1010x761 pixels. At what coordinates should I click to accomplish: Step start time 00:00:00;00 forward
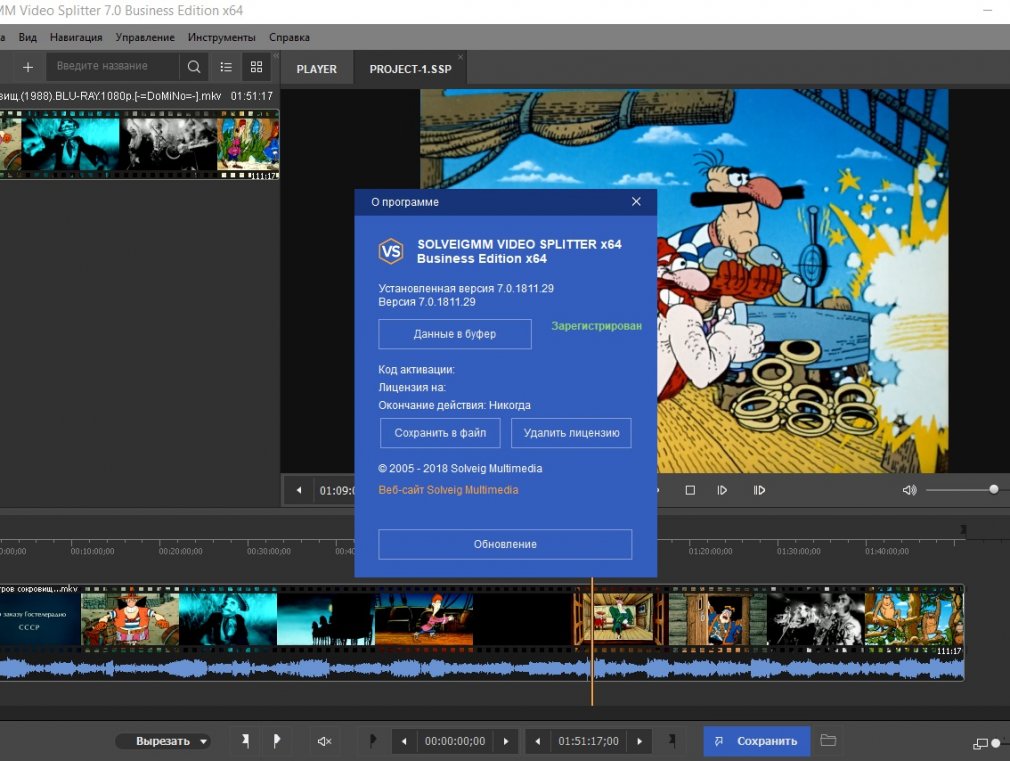[x=506, y=742]
